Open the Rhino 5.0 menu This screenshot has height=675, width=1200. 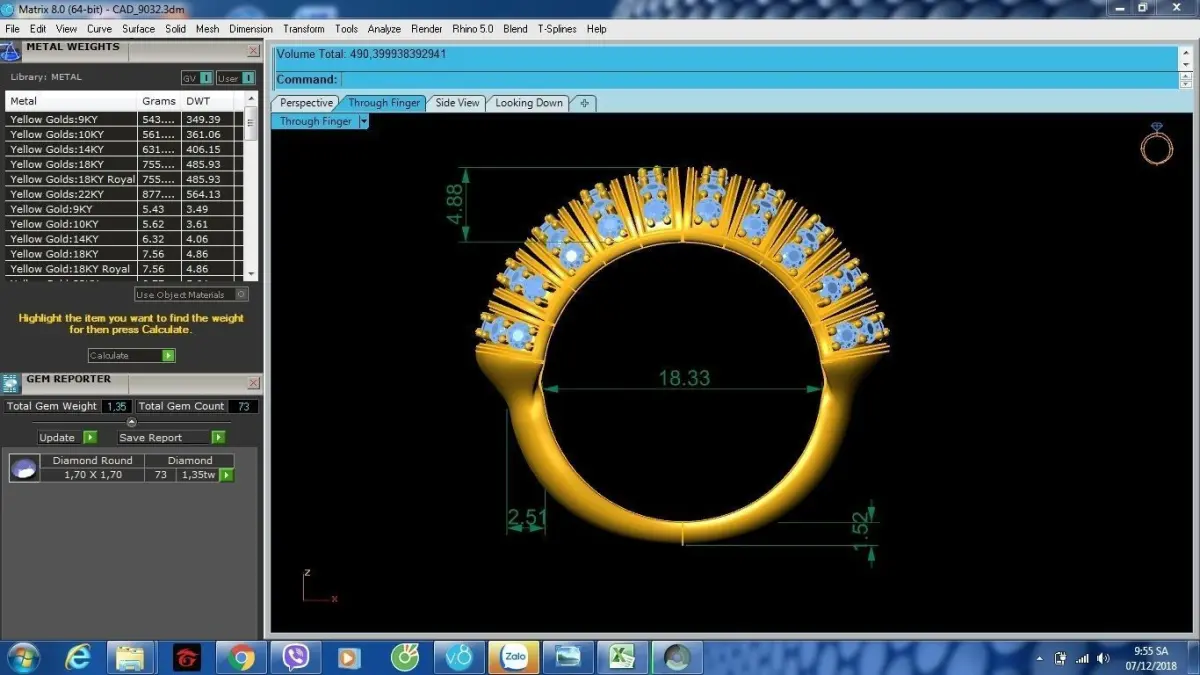[x=472, y=29]
